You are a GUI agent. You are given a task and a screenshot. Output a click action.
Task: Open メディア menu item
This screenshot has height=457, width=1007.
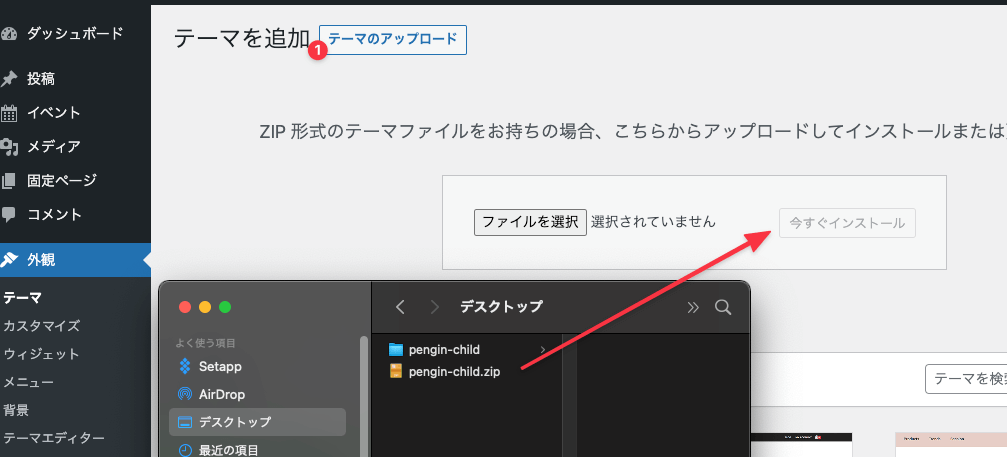point(54,147)
